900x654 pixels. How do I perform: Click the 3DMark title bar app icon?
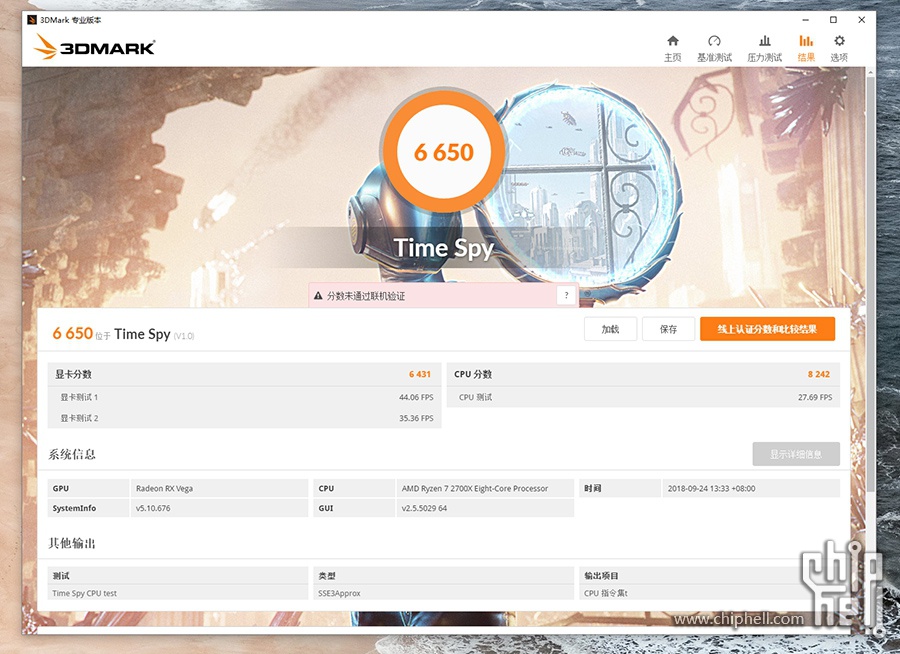click(32, 20)
